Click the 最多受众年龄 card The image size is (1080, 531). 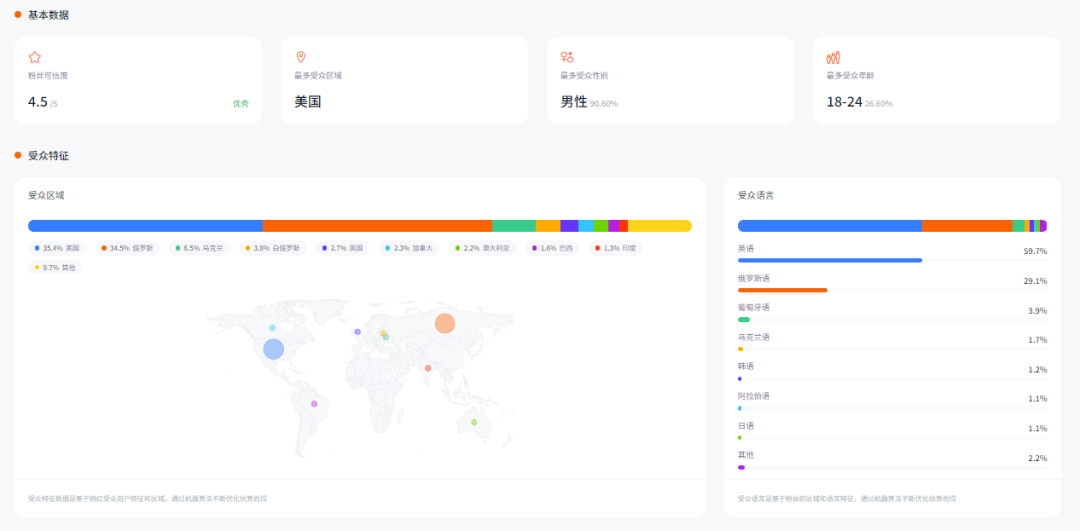[936, 81]
